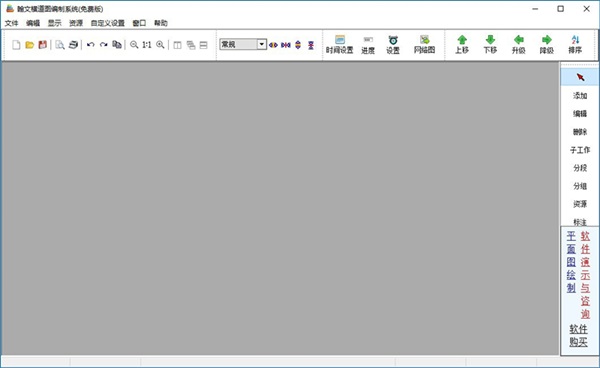The image size is (600, 368).
Task: Open the 平面图绘制 link
Action: pyautogui.click(x=571, y=262)
